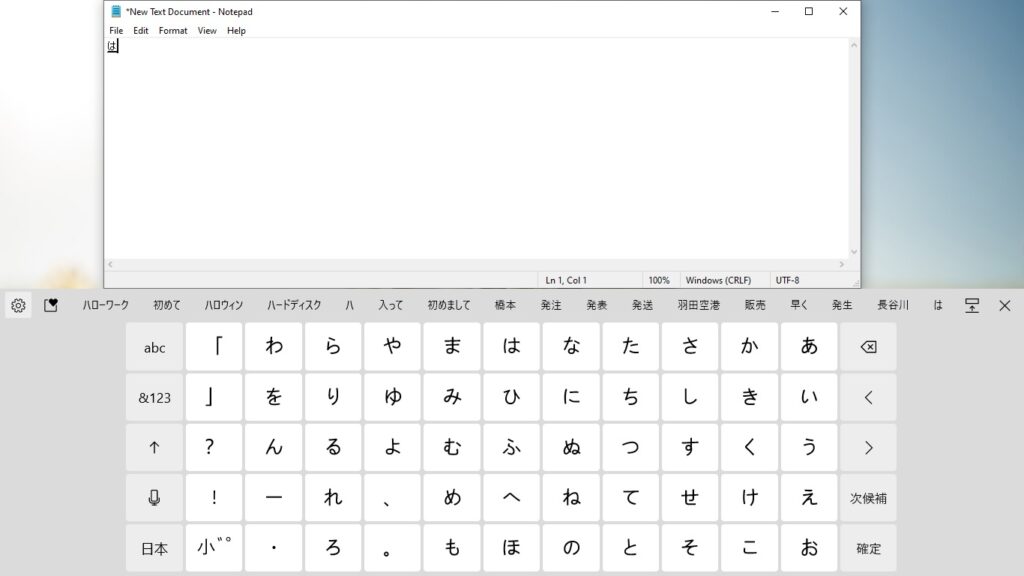1024x576 pixels.
Task: Open 日本 language switcher key
Action: [x=154, y=549]
